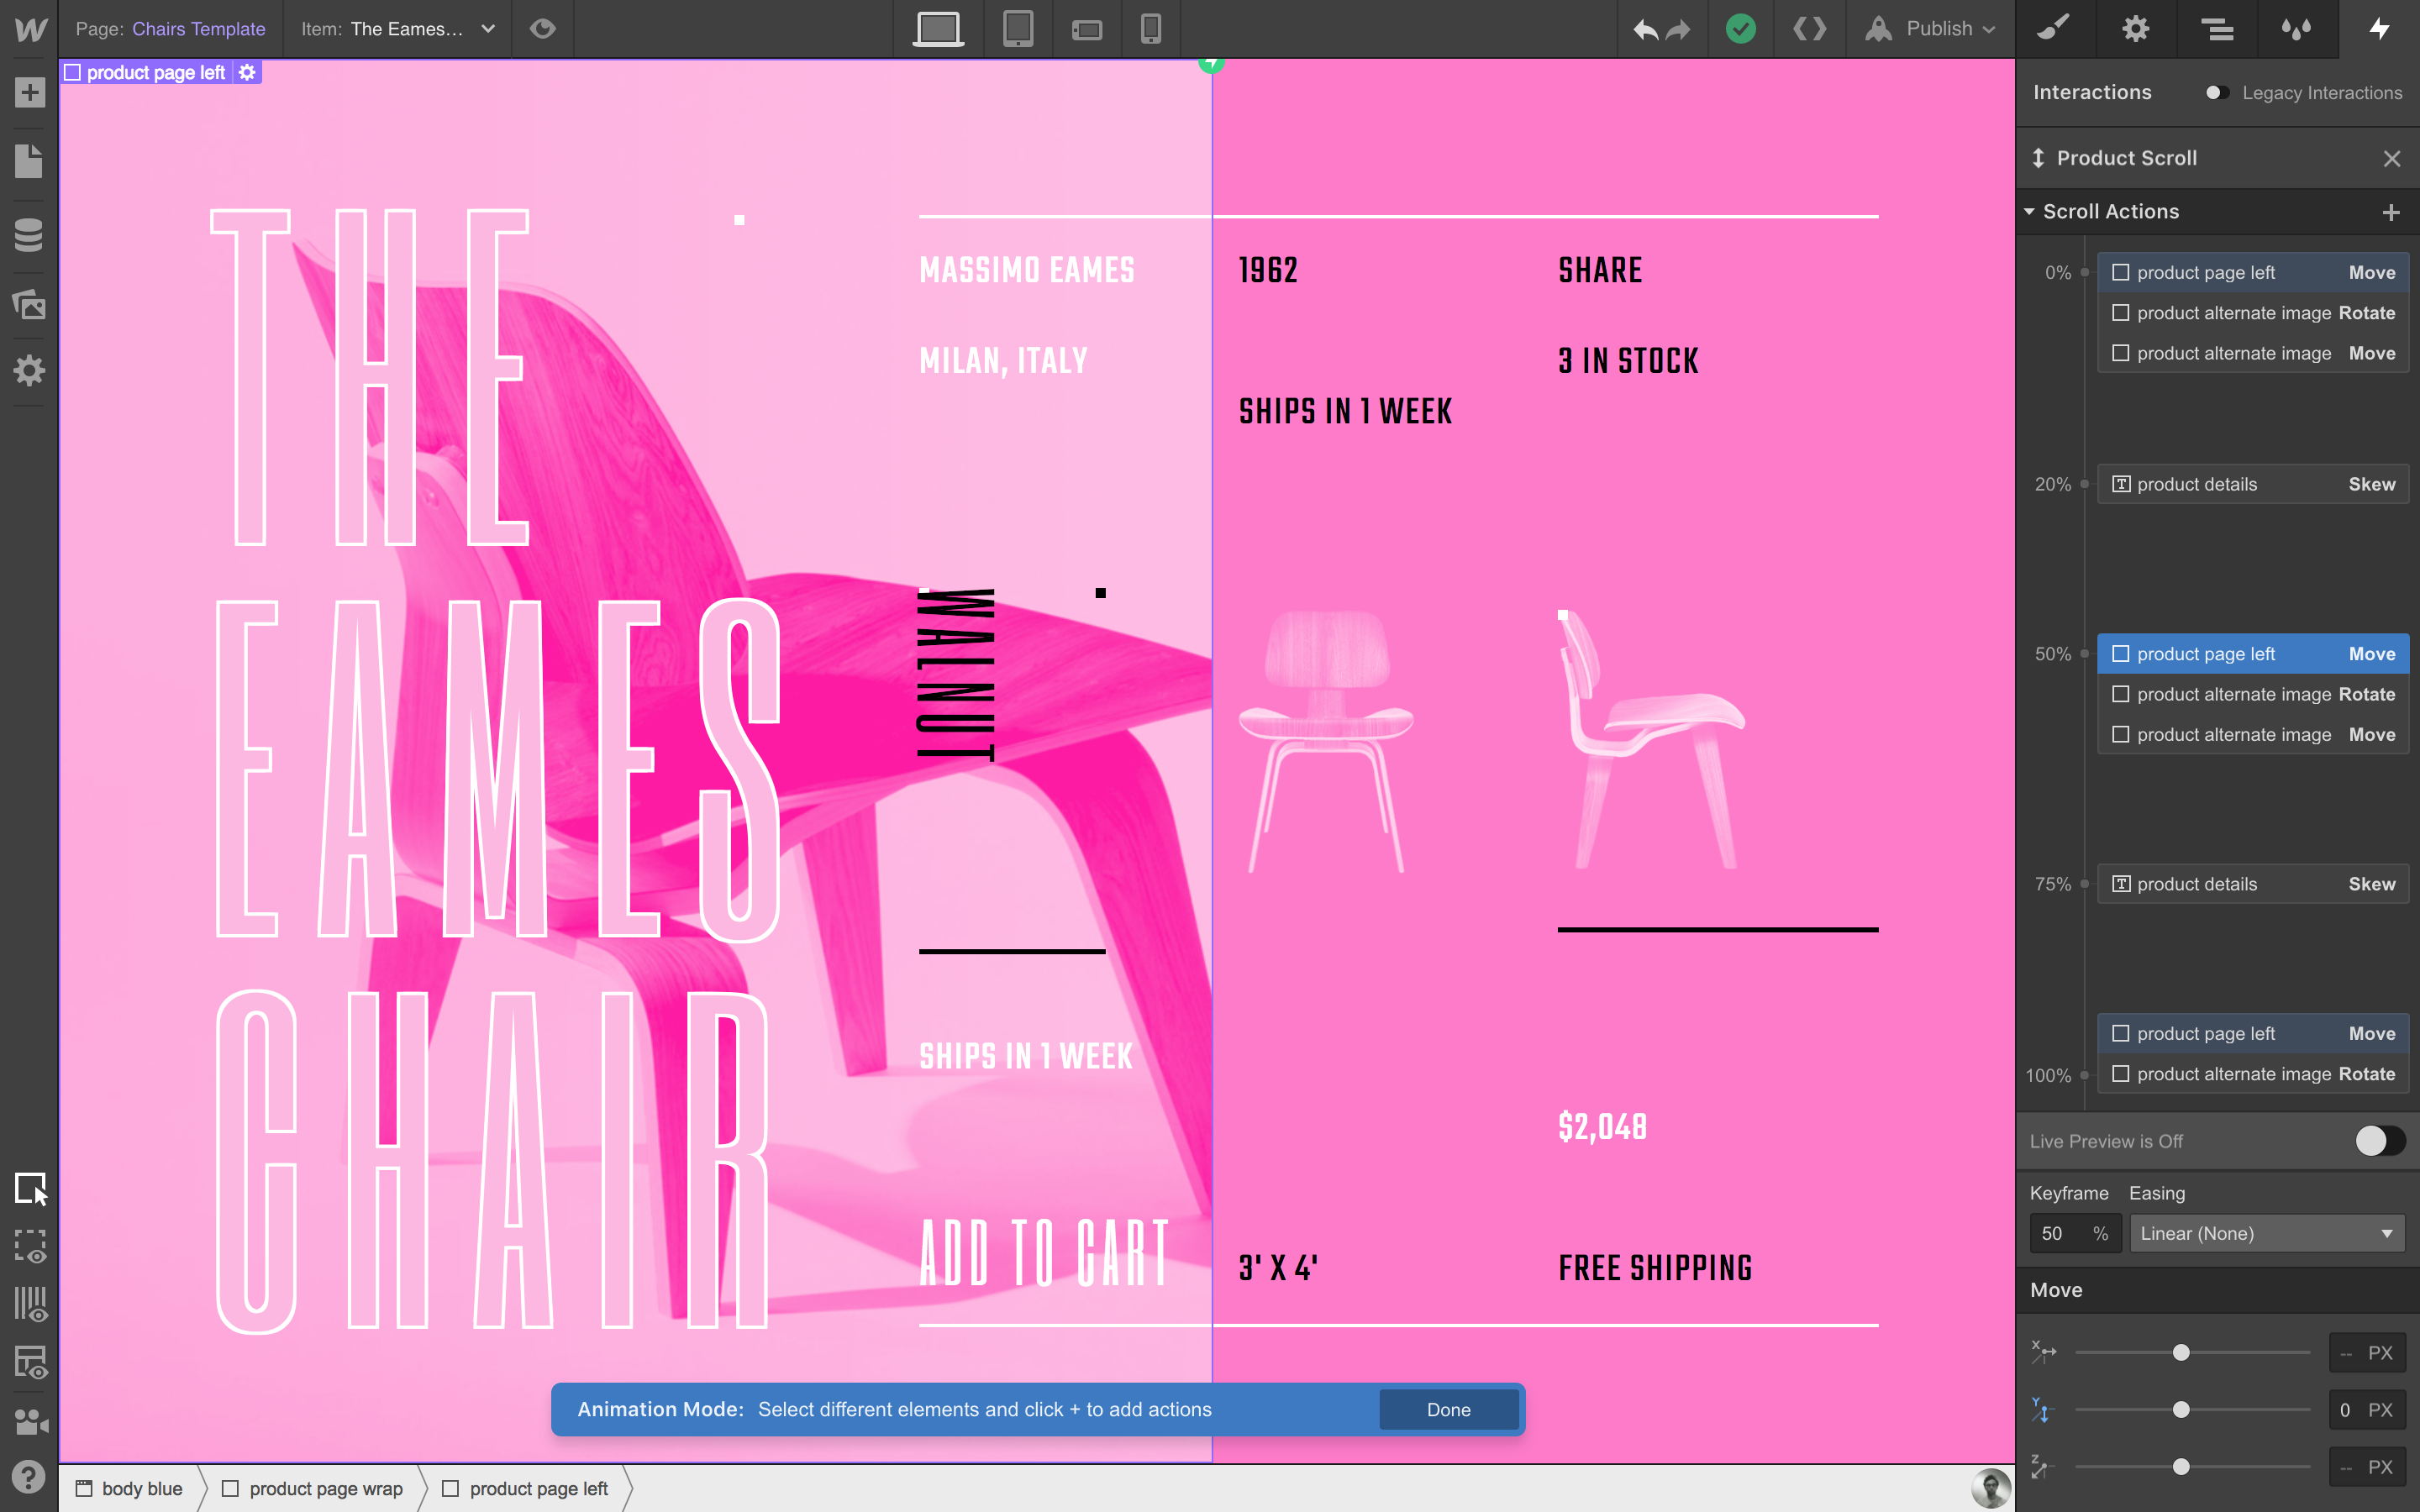This screenshot has width=2420, height=1512.
Task: Open the Easing Linear (None) dropdown
Action: [x=2266, y=1233]
